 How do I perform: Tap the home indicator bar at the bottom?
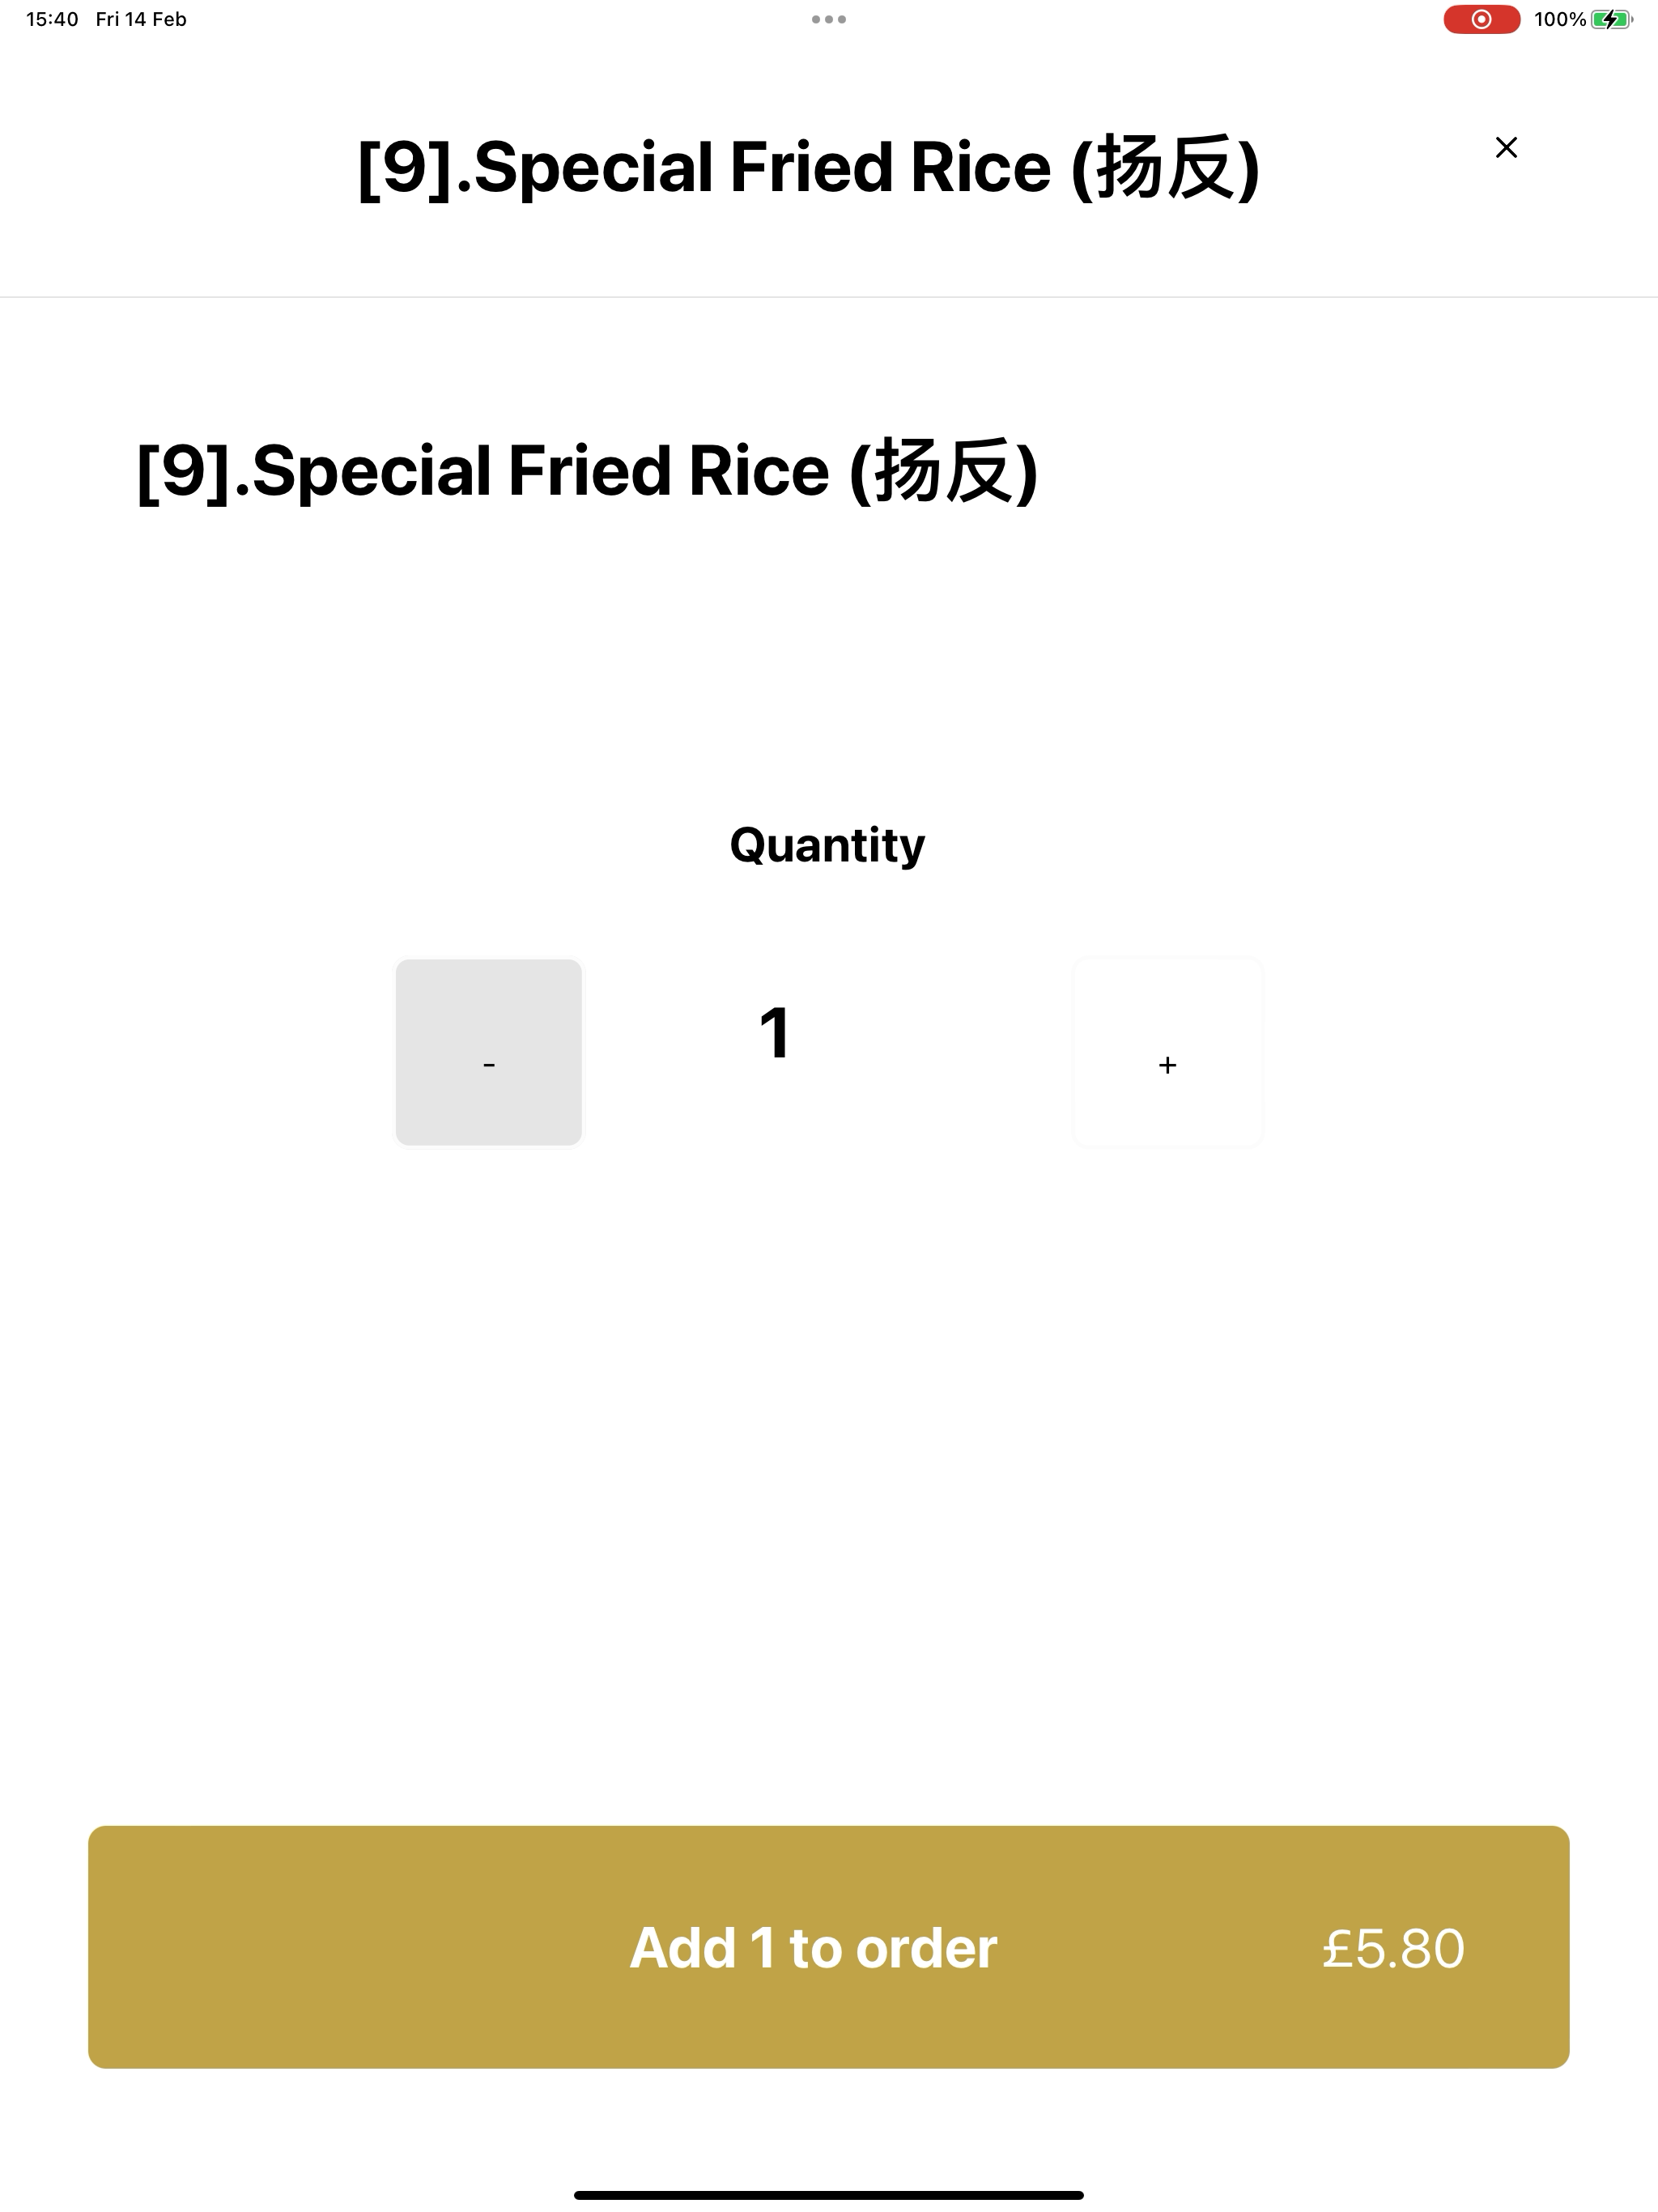[829, 2195]
